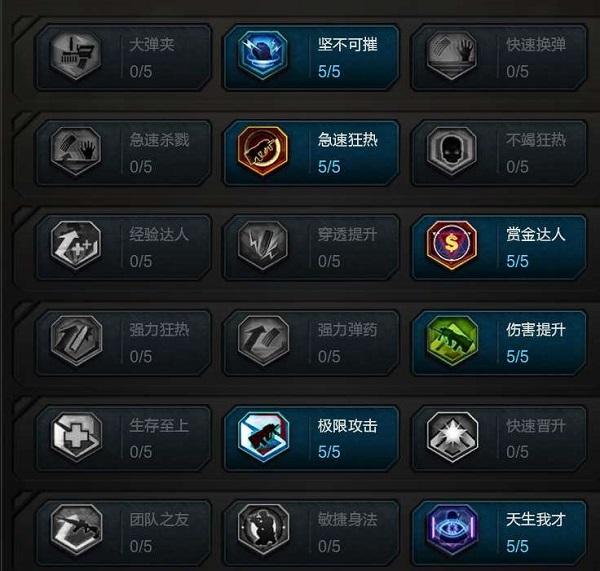Click the 生存至上 medical cross icon

coord(76,436)
